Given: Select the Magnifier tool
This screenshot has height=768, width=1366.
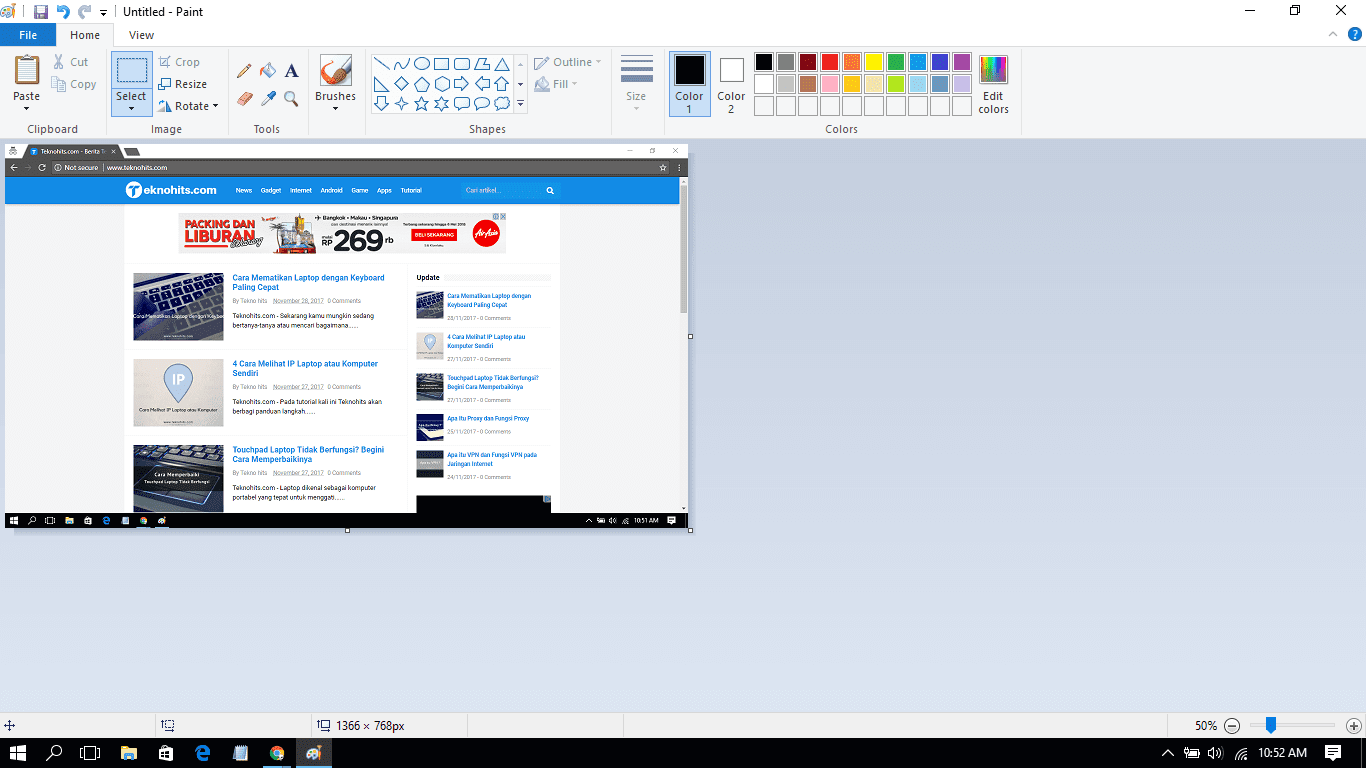Looking at the screenshot, I should (x=291, y=100).
